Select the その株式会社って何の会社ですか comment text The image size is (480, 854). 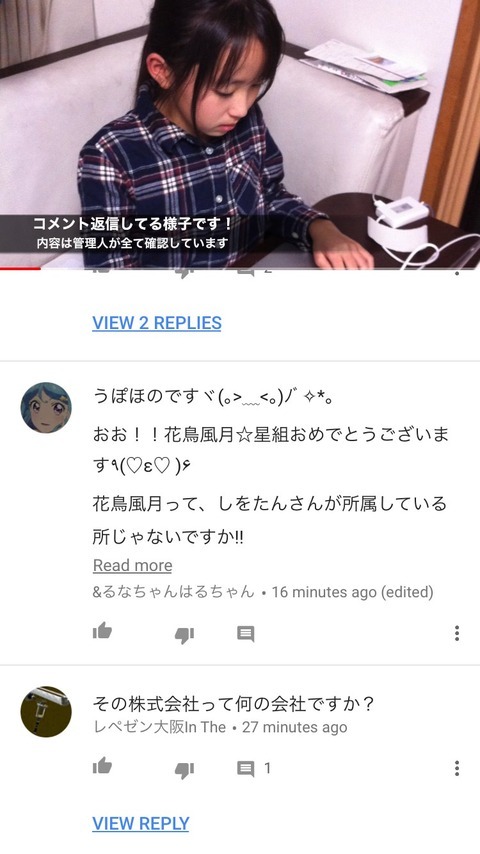233,704
